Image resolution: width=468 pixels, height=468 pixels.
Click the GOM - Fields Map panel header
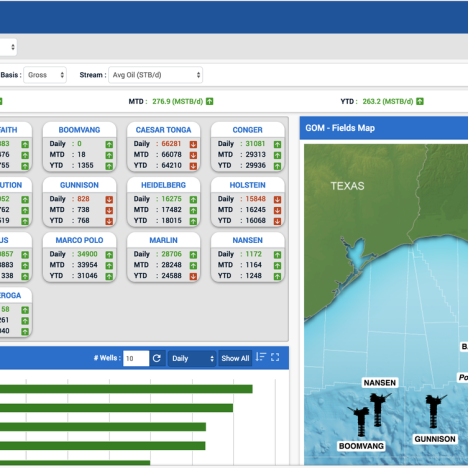tap(384, 128)
